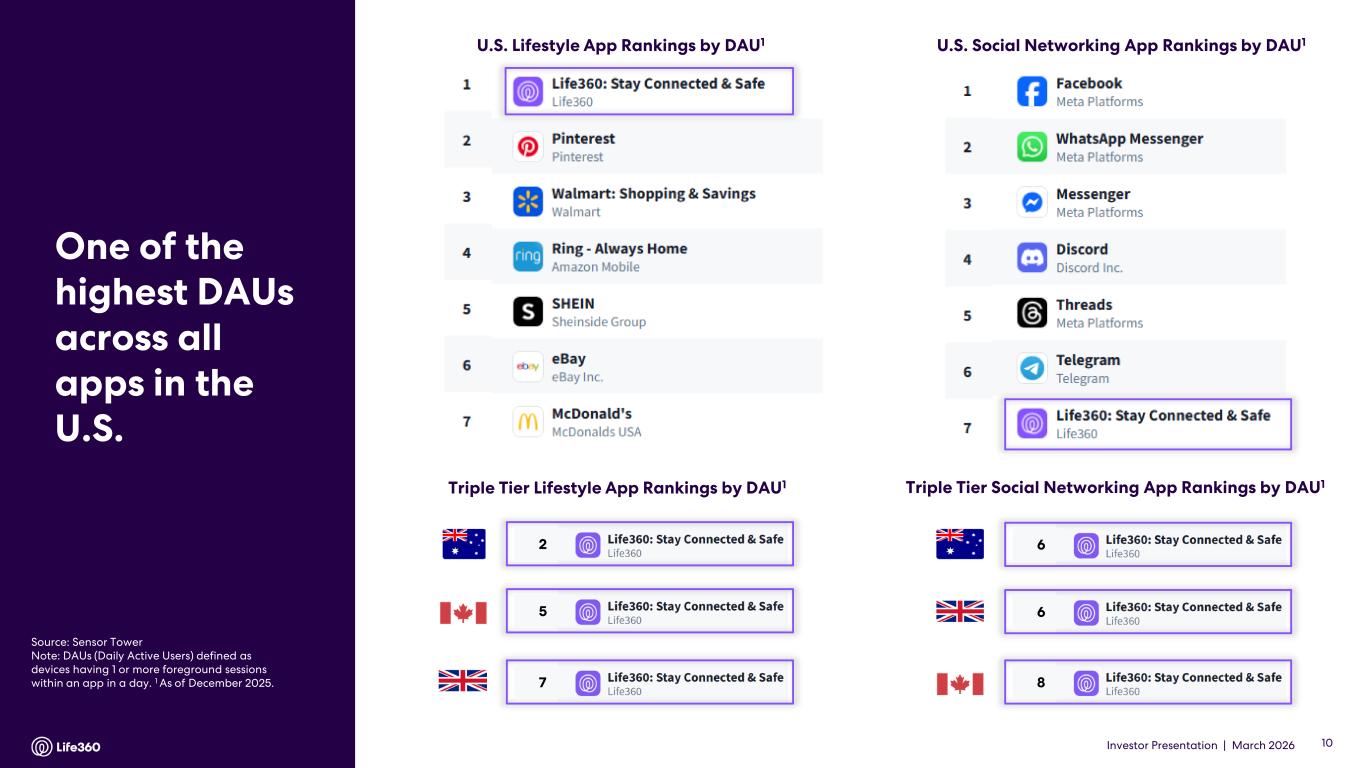1365x768 pixels.
Task: Click the Discord app icon
Action: pos(1032,258)
